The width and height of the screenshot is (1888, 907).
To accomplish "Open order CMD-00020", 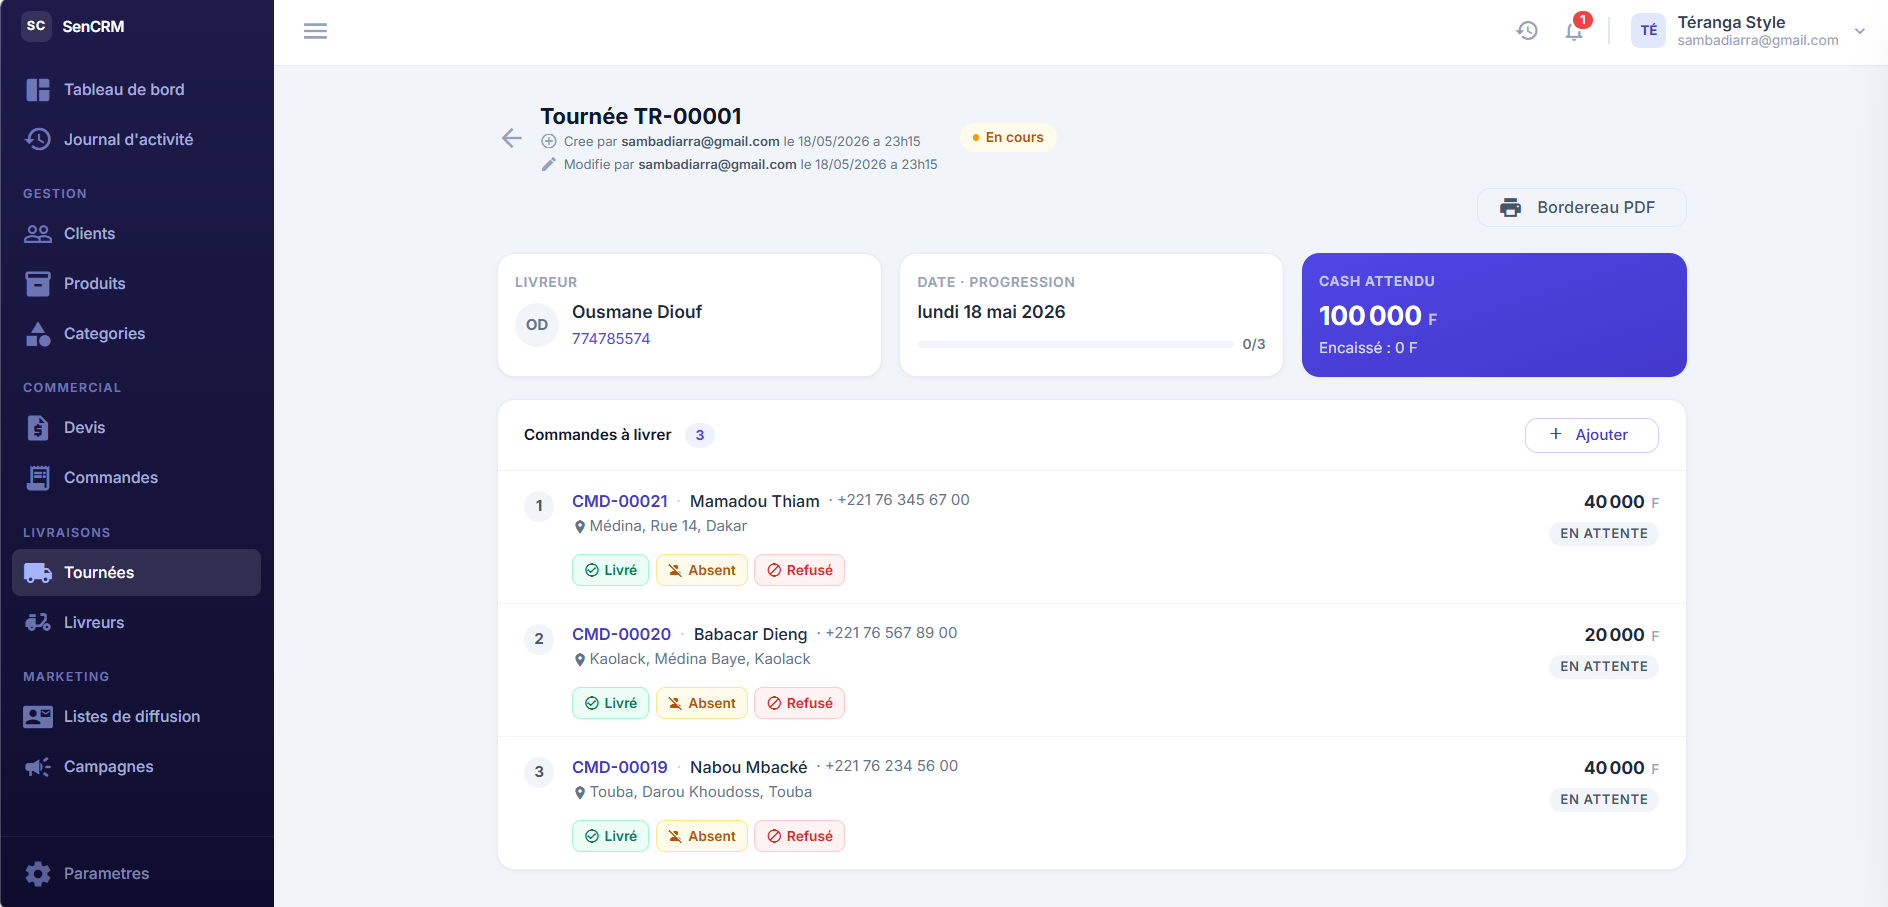I will point(621,634).
